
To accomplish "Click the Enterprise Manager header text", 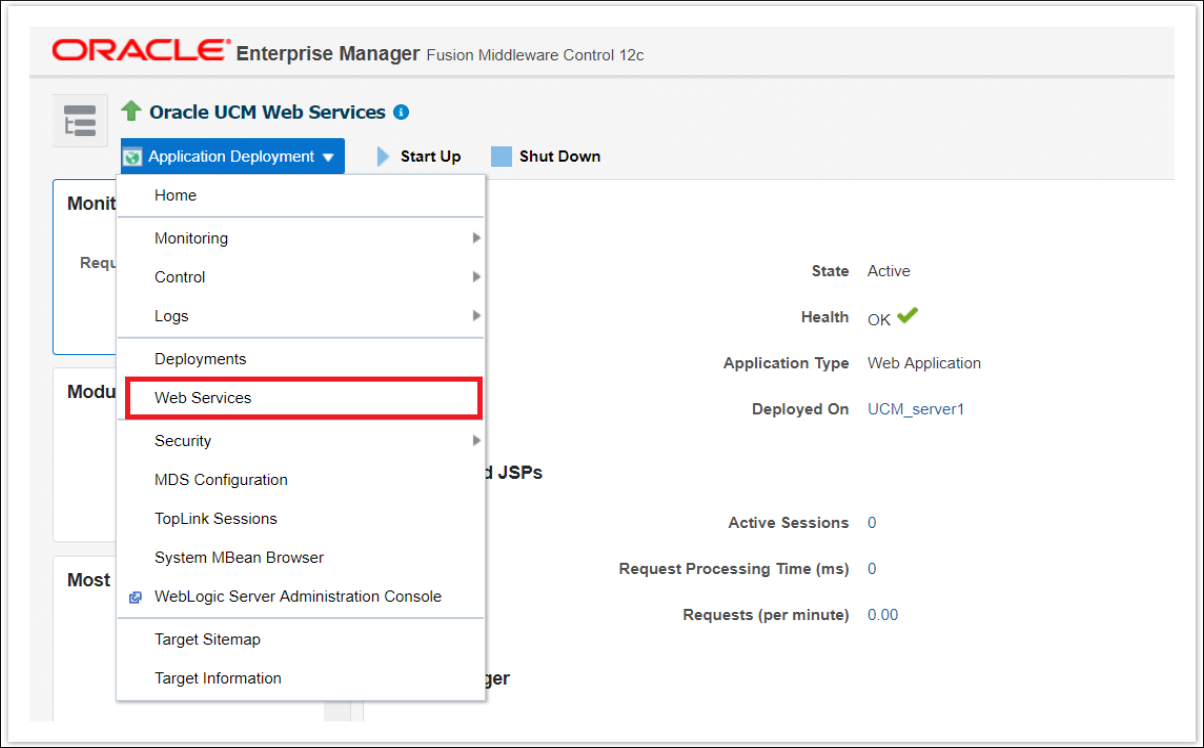I will pos(328,53).
